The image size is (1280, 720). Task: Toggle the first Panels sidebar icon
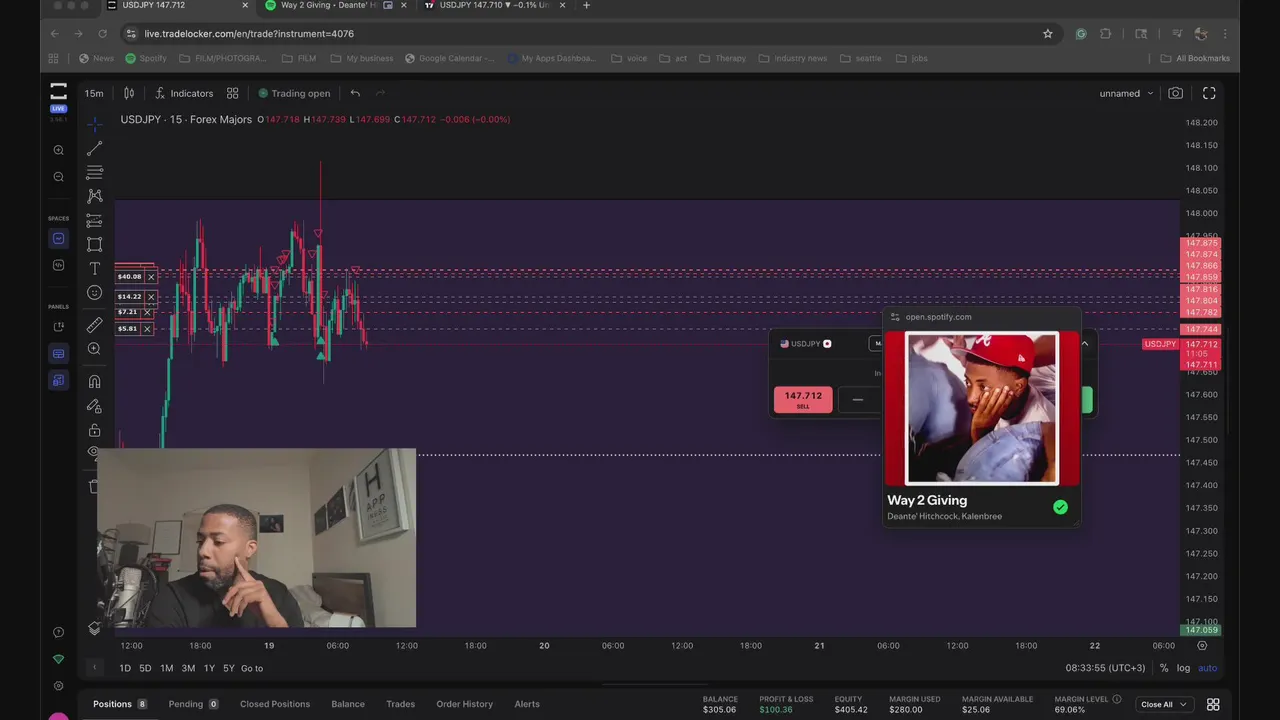[58, 326]
